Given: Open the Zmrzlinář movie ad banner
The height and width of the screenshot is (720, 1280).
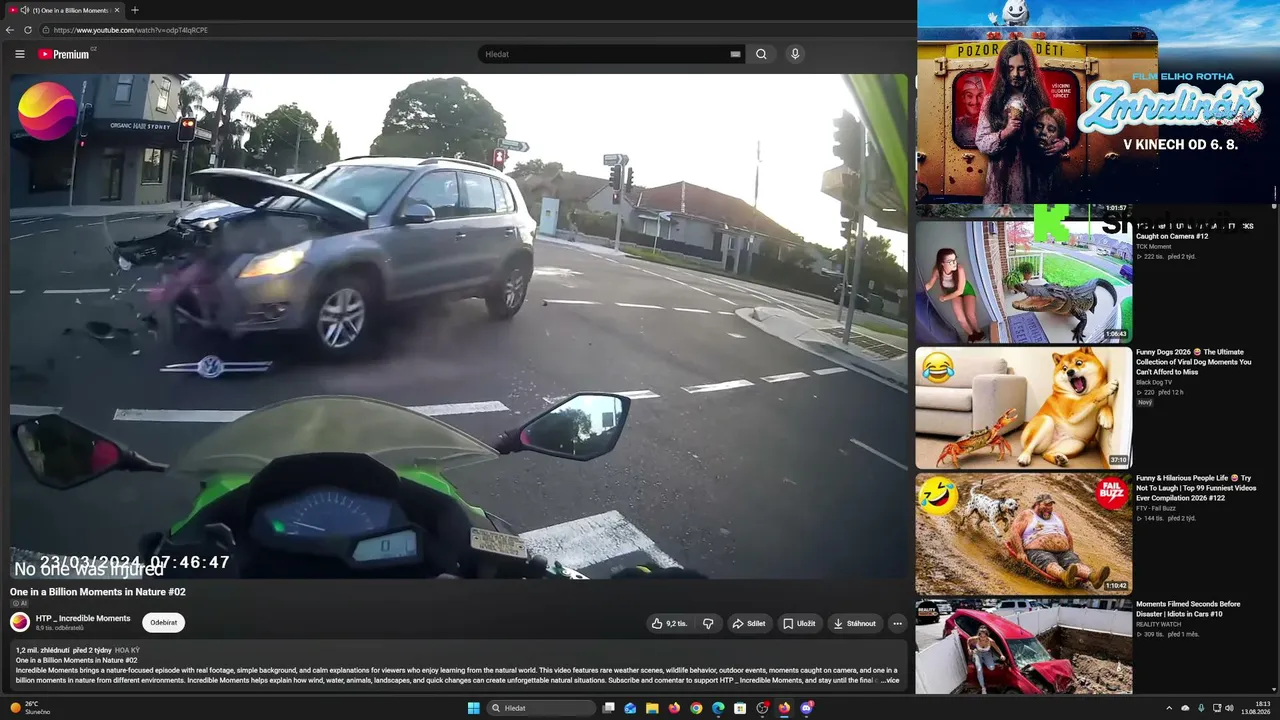Looking at the screenshot, I should pos(1098,102).
